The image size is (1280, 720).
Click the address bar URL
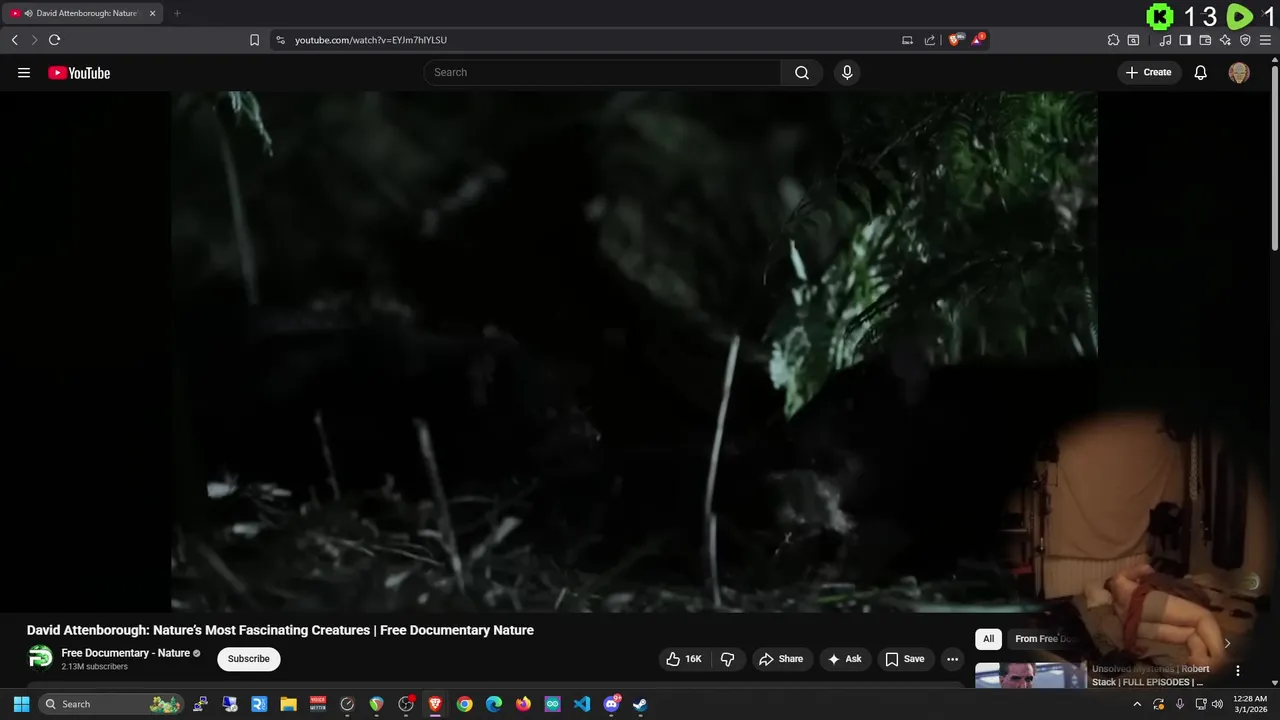371,40
